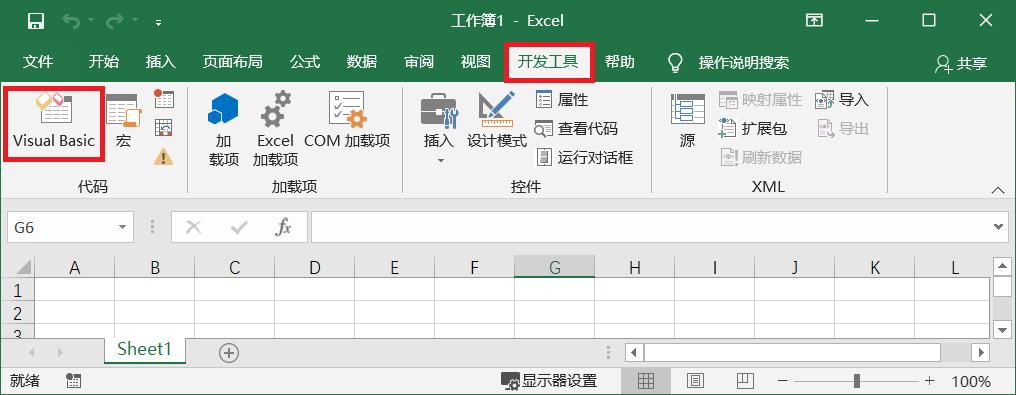Switch to the 公式 tab
This screenshot has width=1016, height=395.
tap(305, 62)
